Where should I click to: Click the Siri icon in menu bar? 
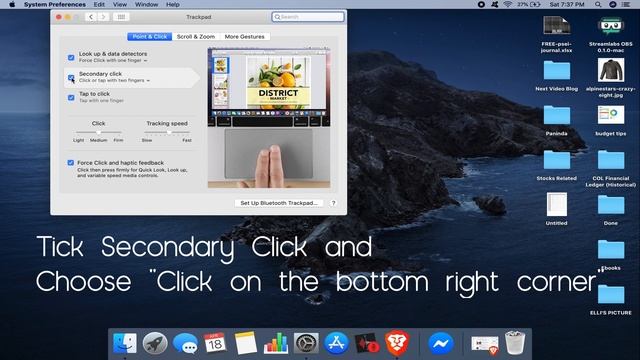612,4
